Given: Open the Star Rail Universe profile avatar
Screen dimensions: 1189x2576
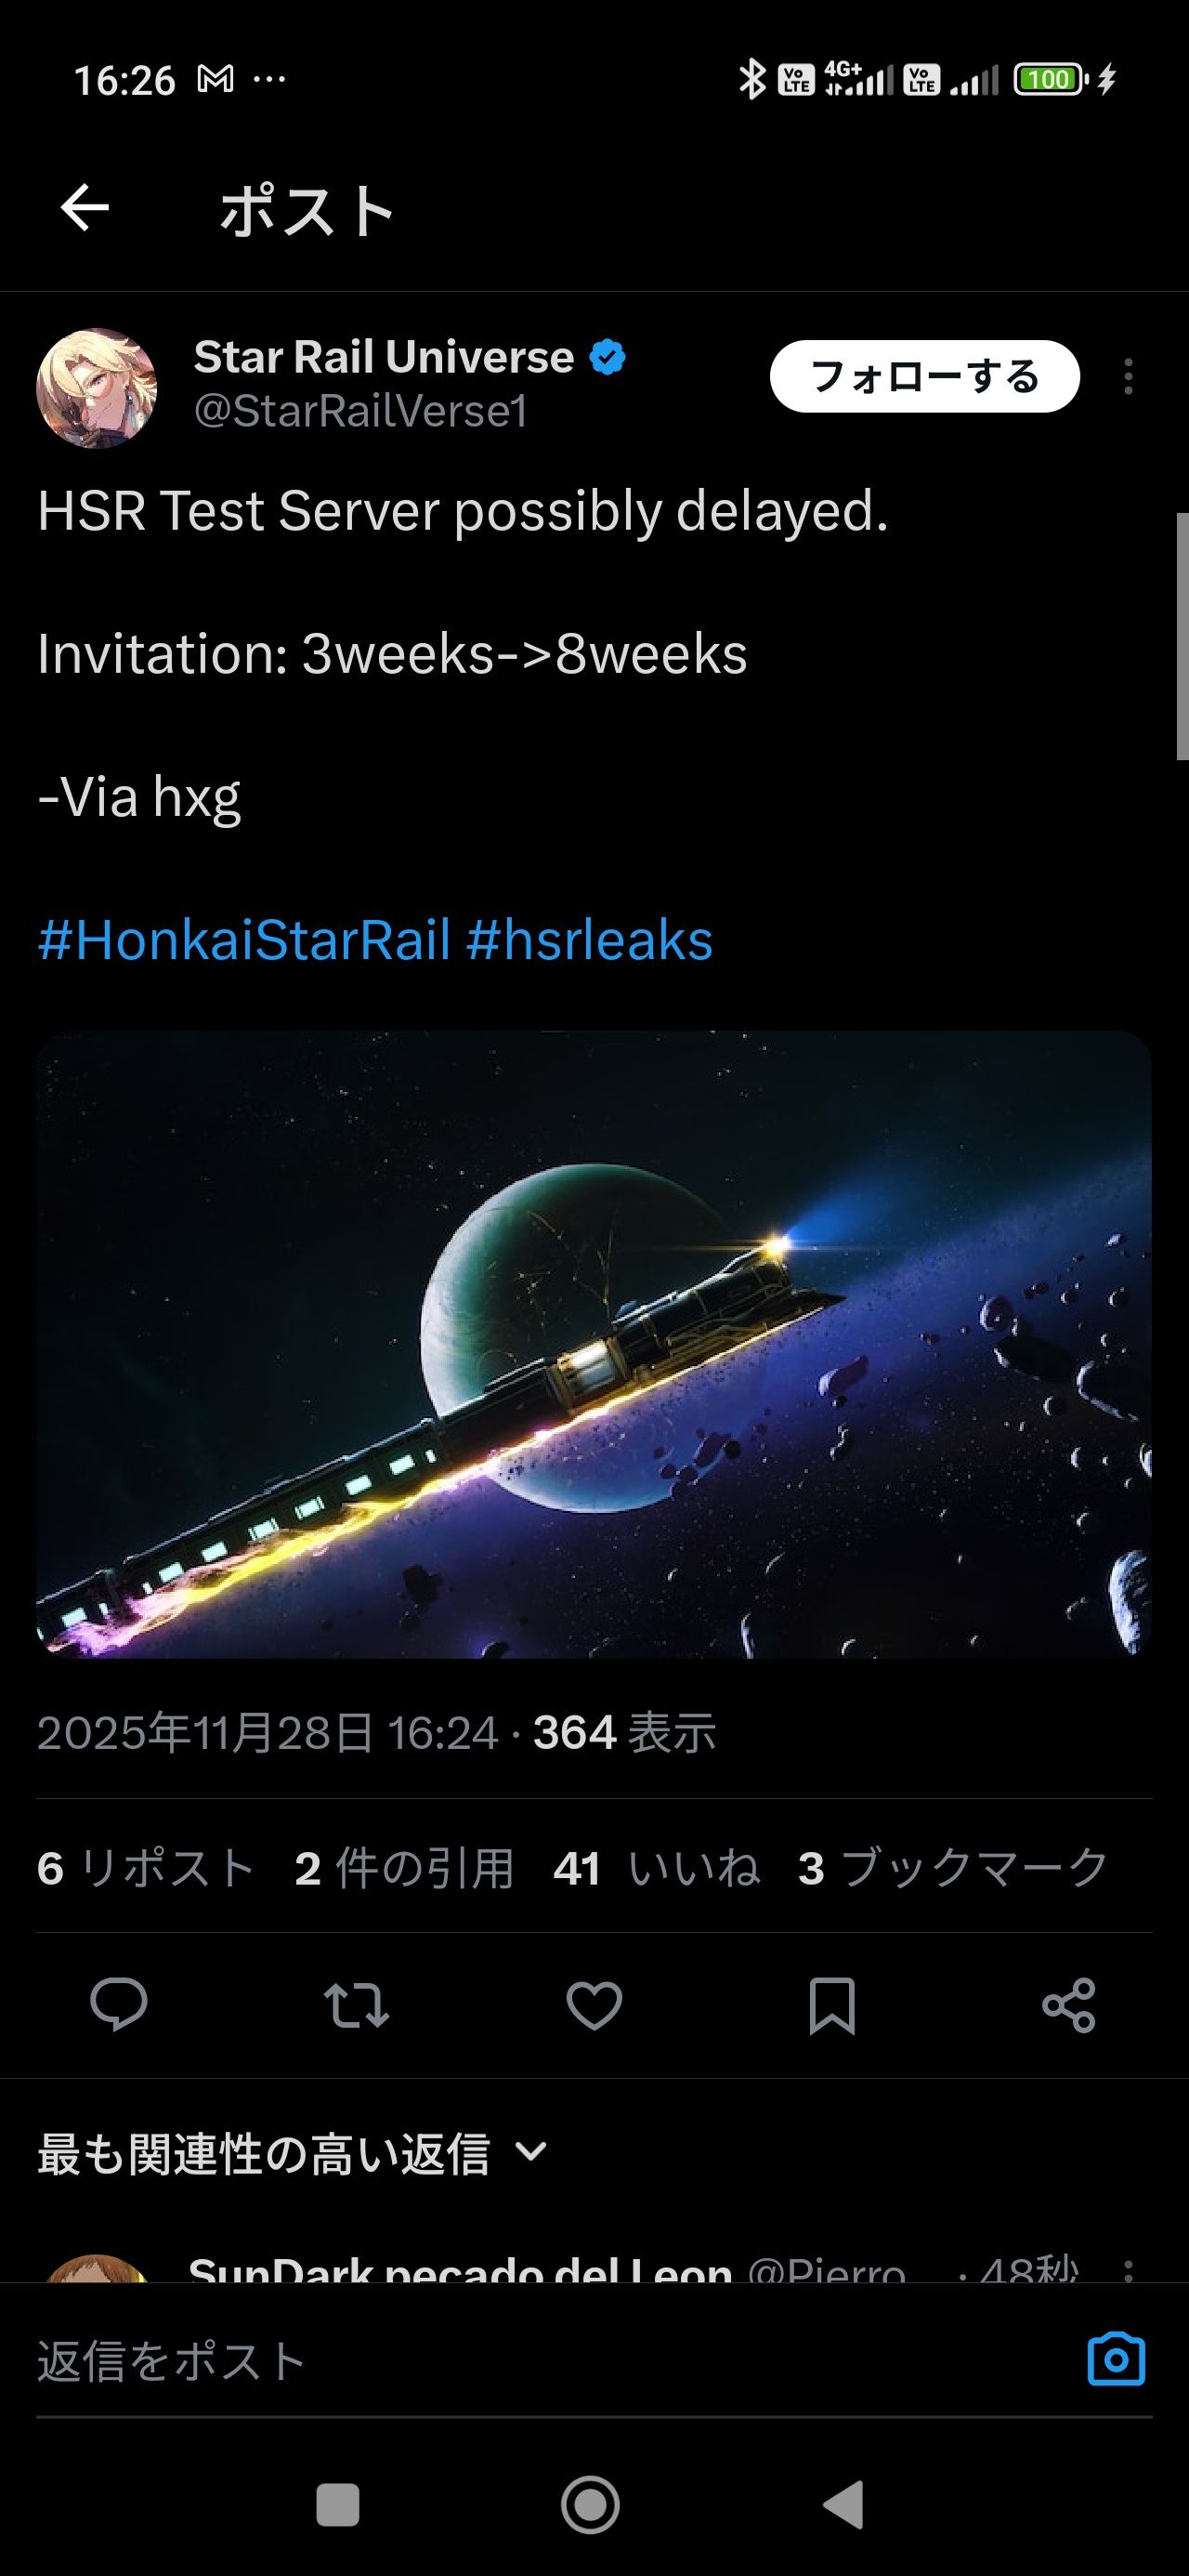Looking at the screenshot, I should (x=97, y=388).
